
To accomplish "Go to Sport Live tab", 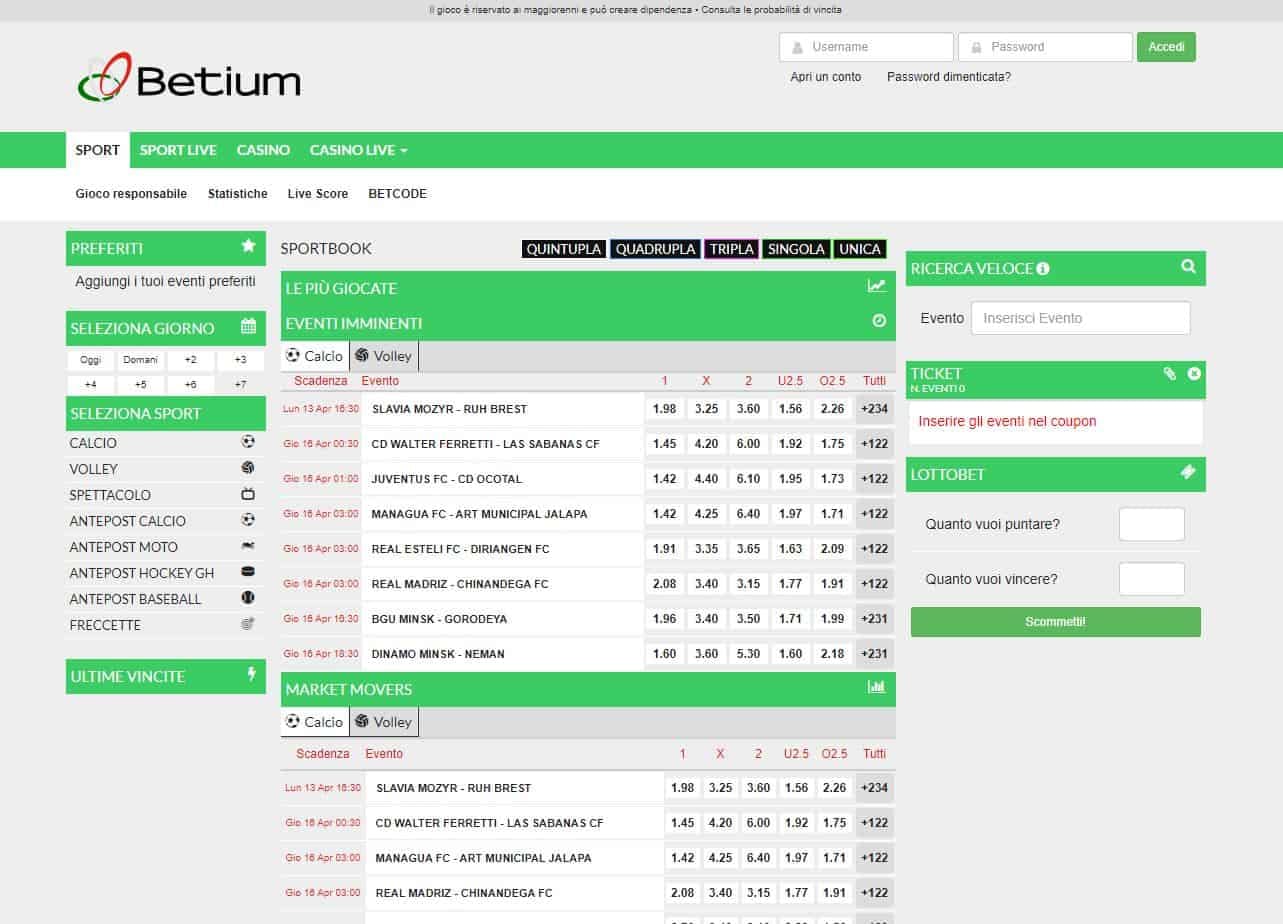I will [178, 150].
